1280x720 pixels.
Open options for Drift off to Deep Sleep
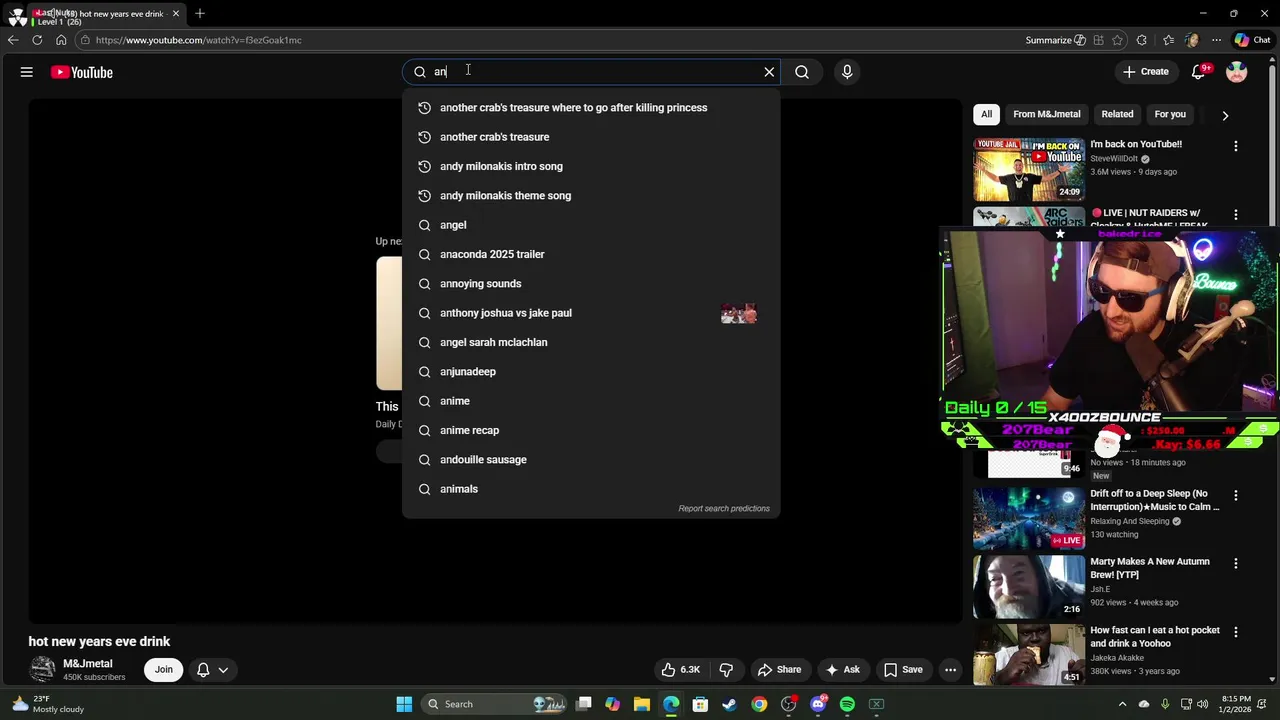(1235, 495)
